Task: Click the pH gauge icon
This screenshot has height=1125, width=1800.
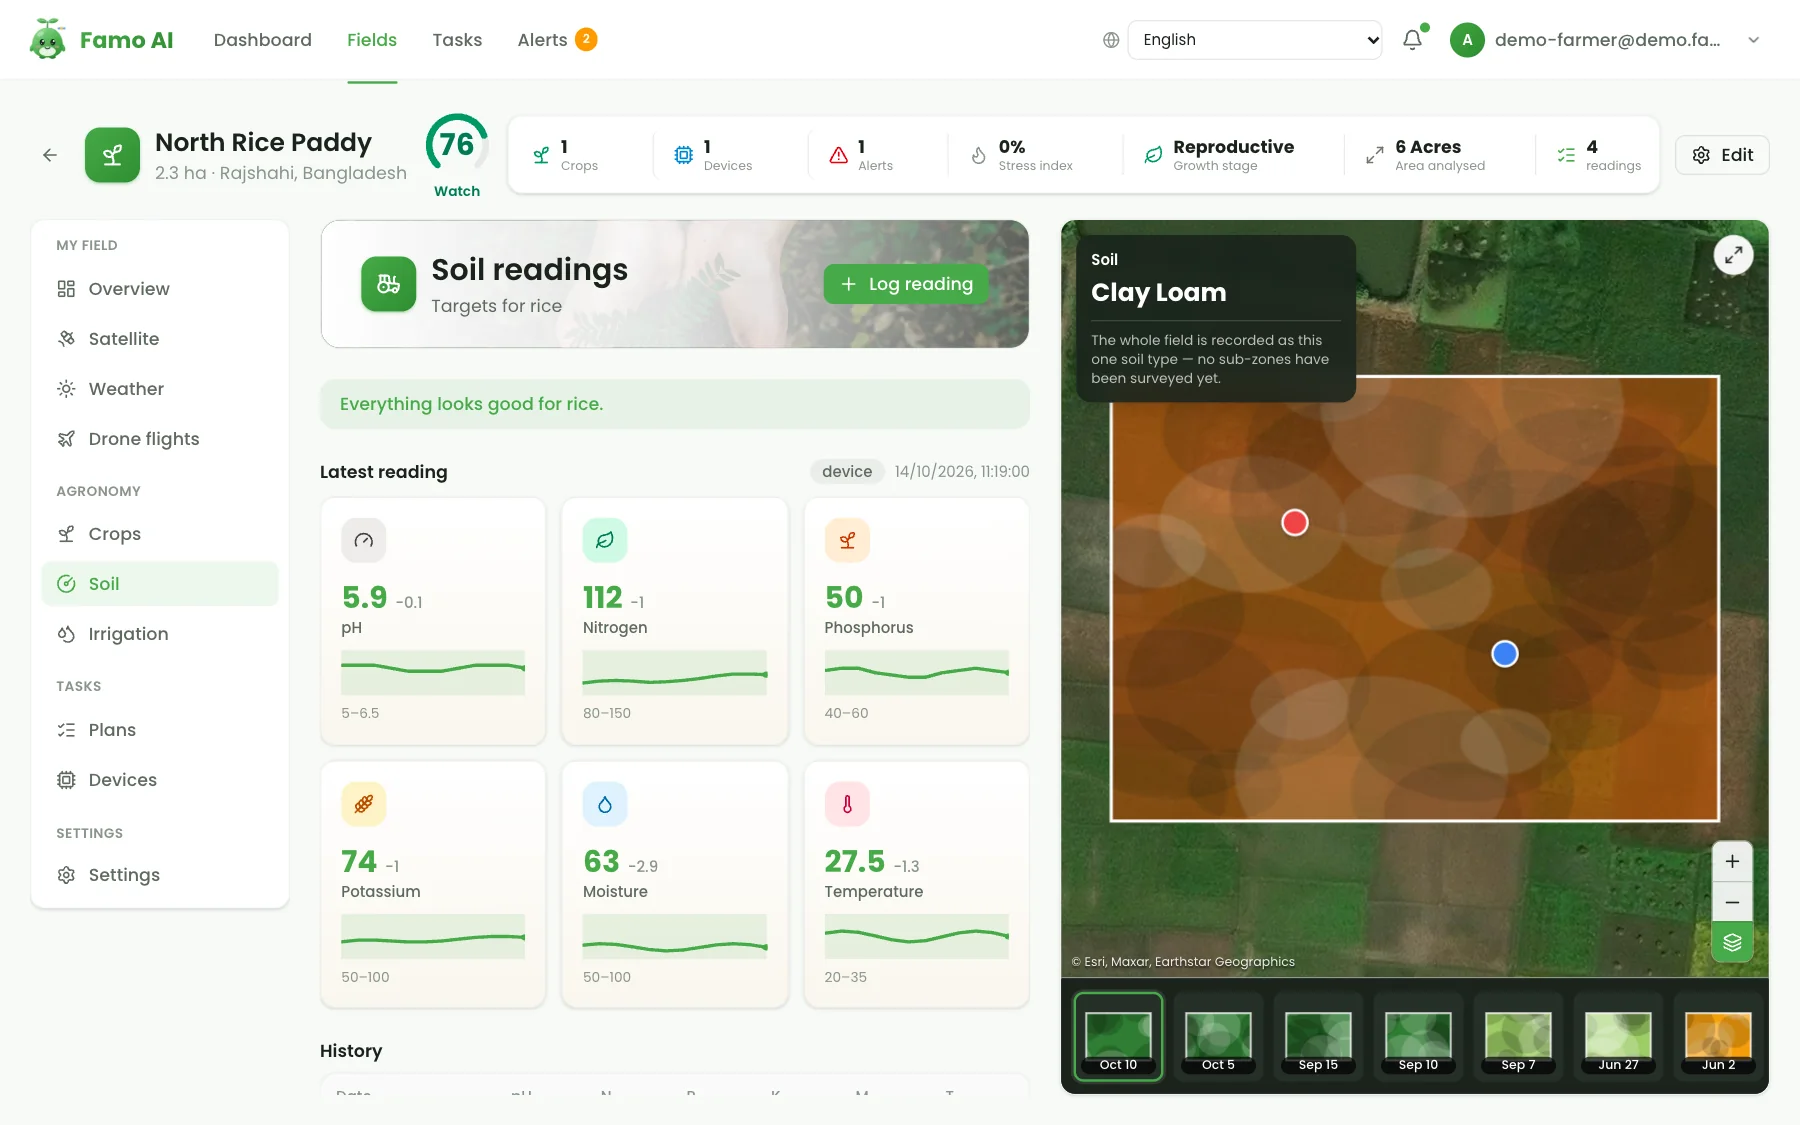Action: coord(363,540)
